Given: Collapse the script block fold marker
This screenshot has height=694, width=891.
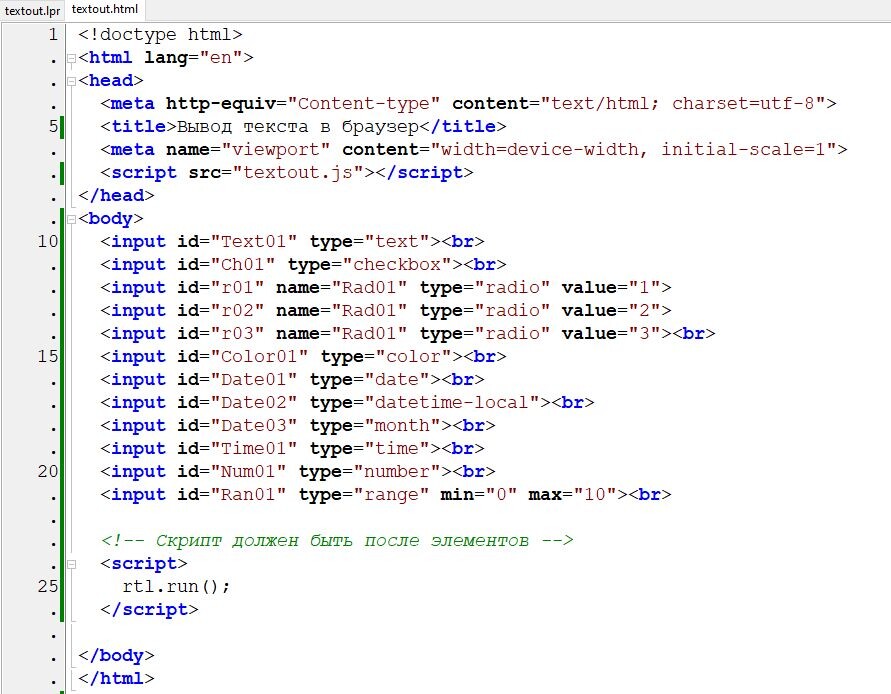Looking at the screenshot, I should click(x=72, y=564).
